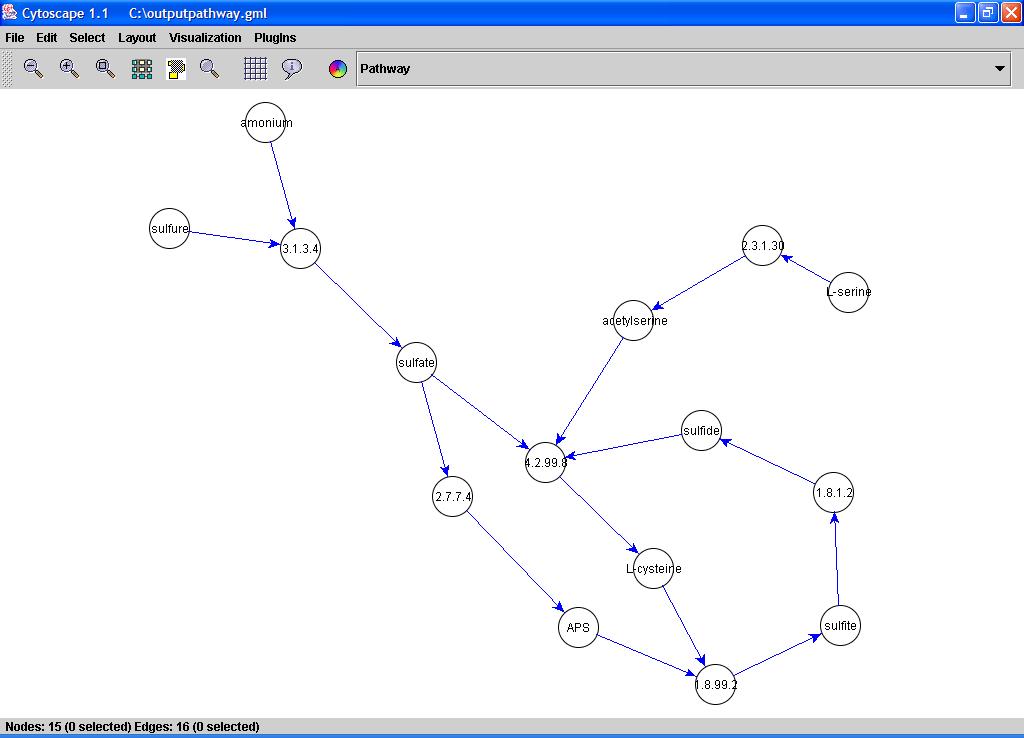1024x738 pixels.
Task: Open the Select menu
Action: tap(87, 38)
